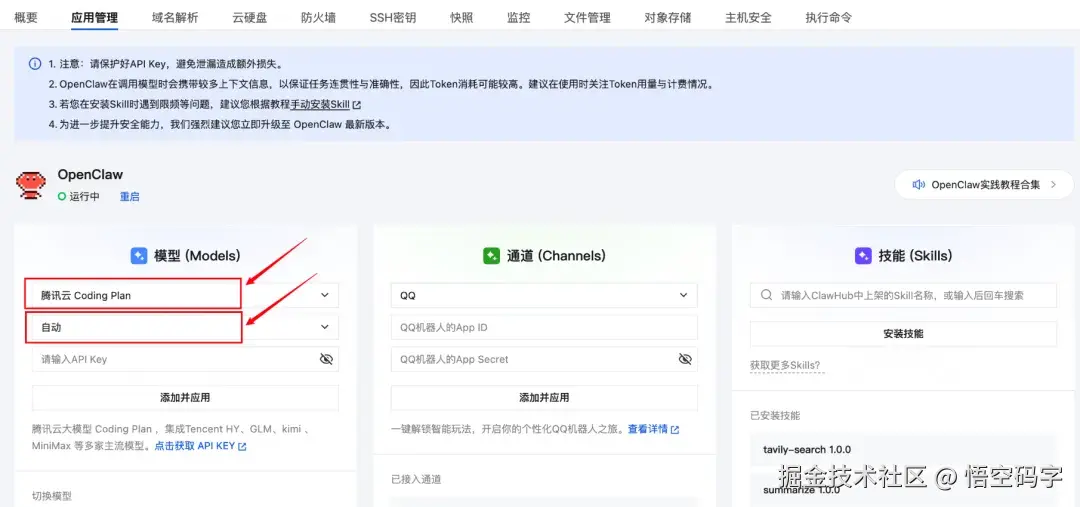Click the 运行中 status indicator

point(79,196)
